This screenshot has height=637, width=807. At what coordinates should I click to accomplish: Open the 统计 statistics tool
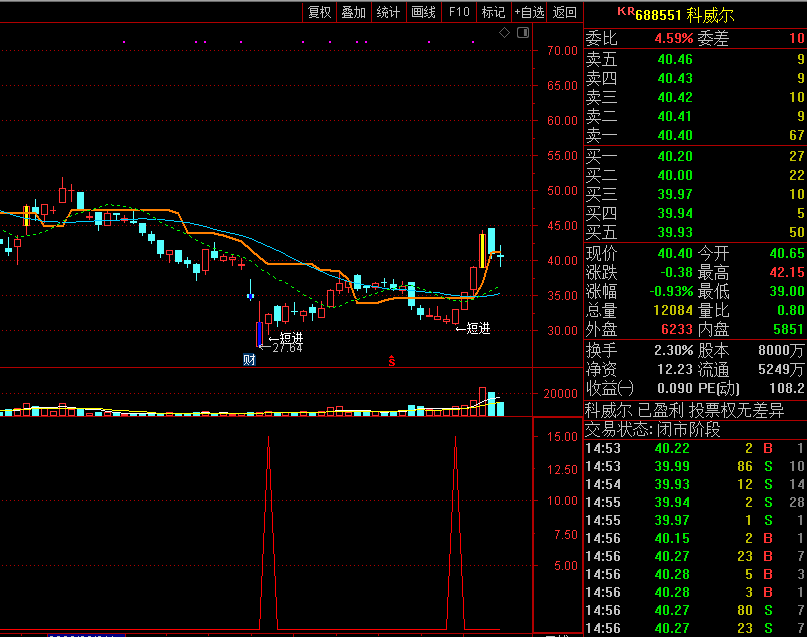coord(388,12)
